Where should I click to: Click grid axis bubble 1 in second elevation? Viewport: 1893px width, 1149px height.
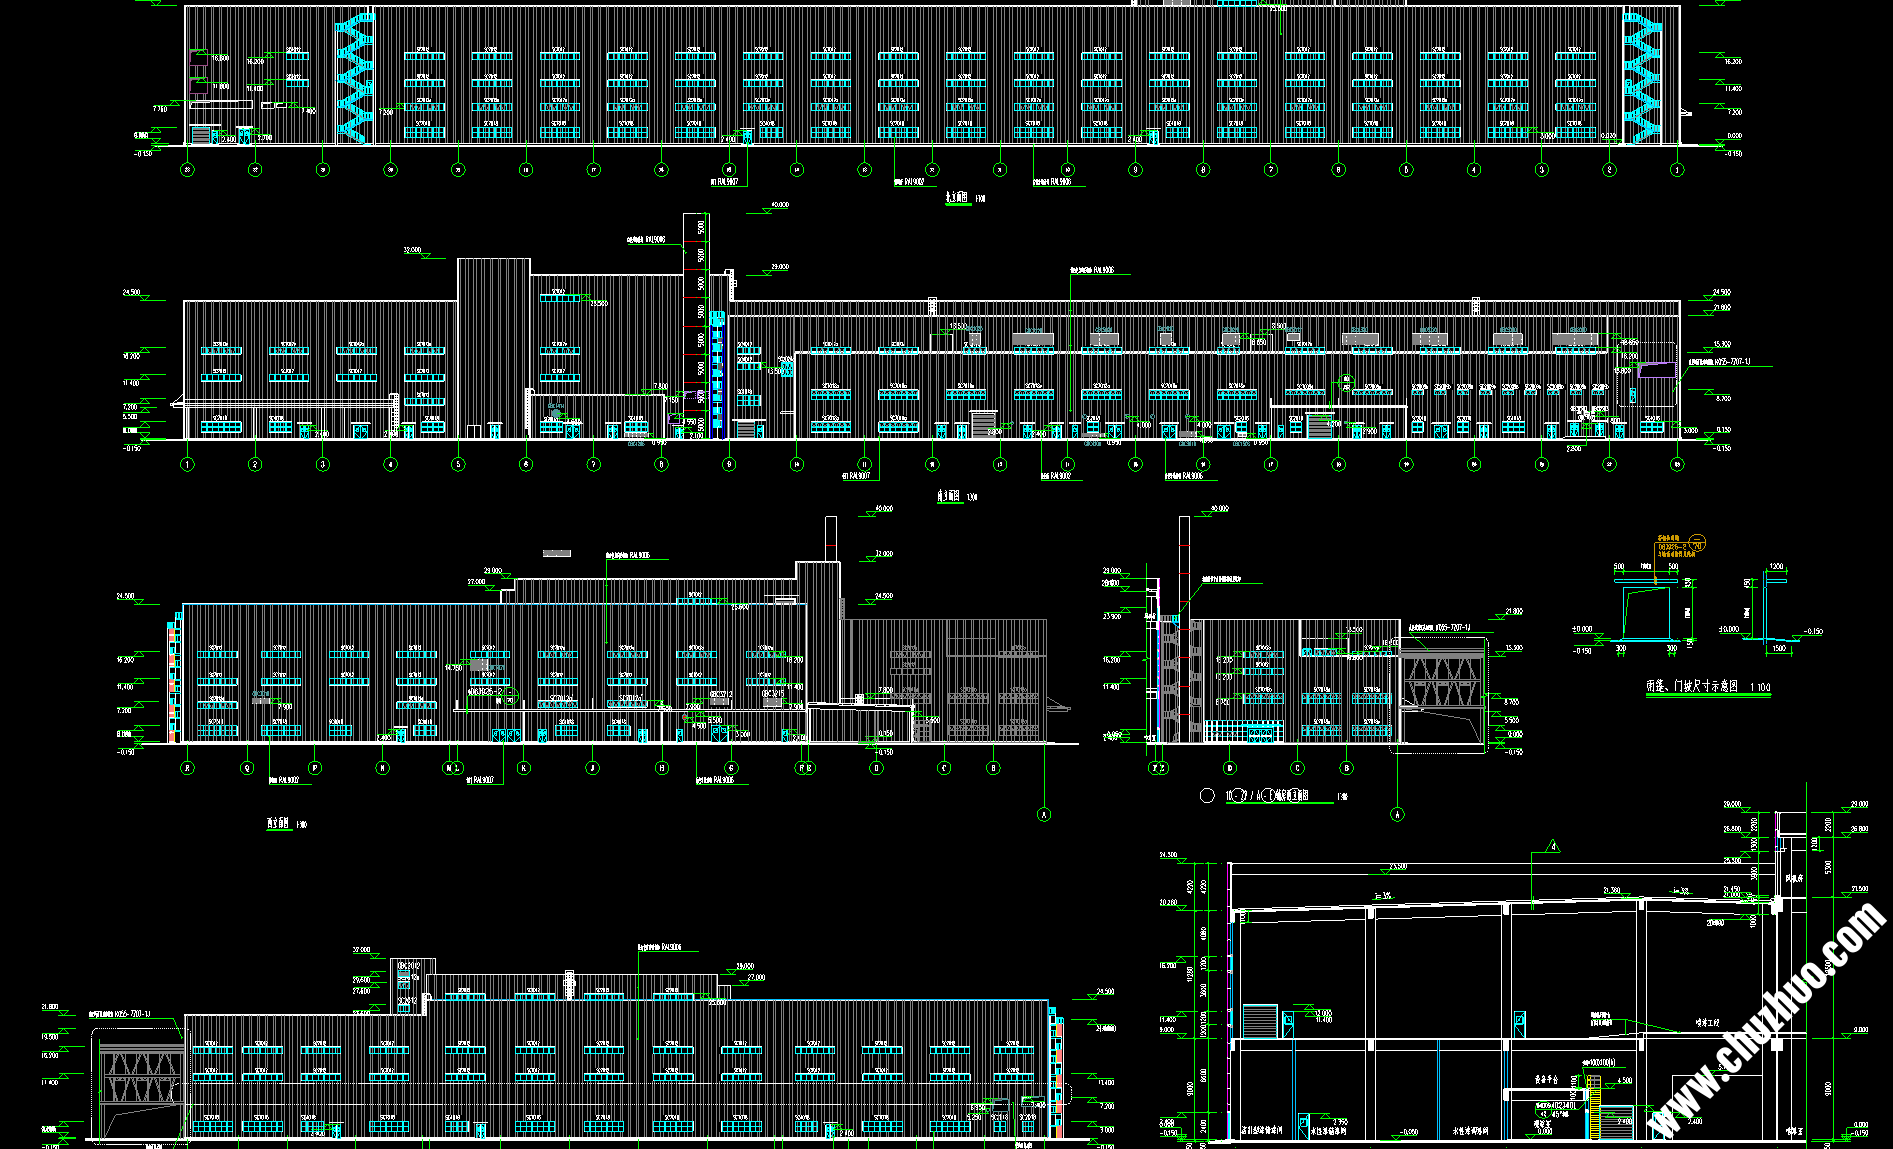click(x=187, y=464)
